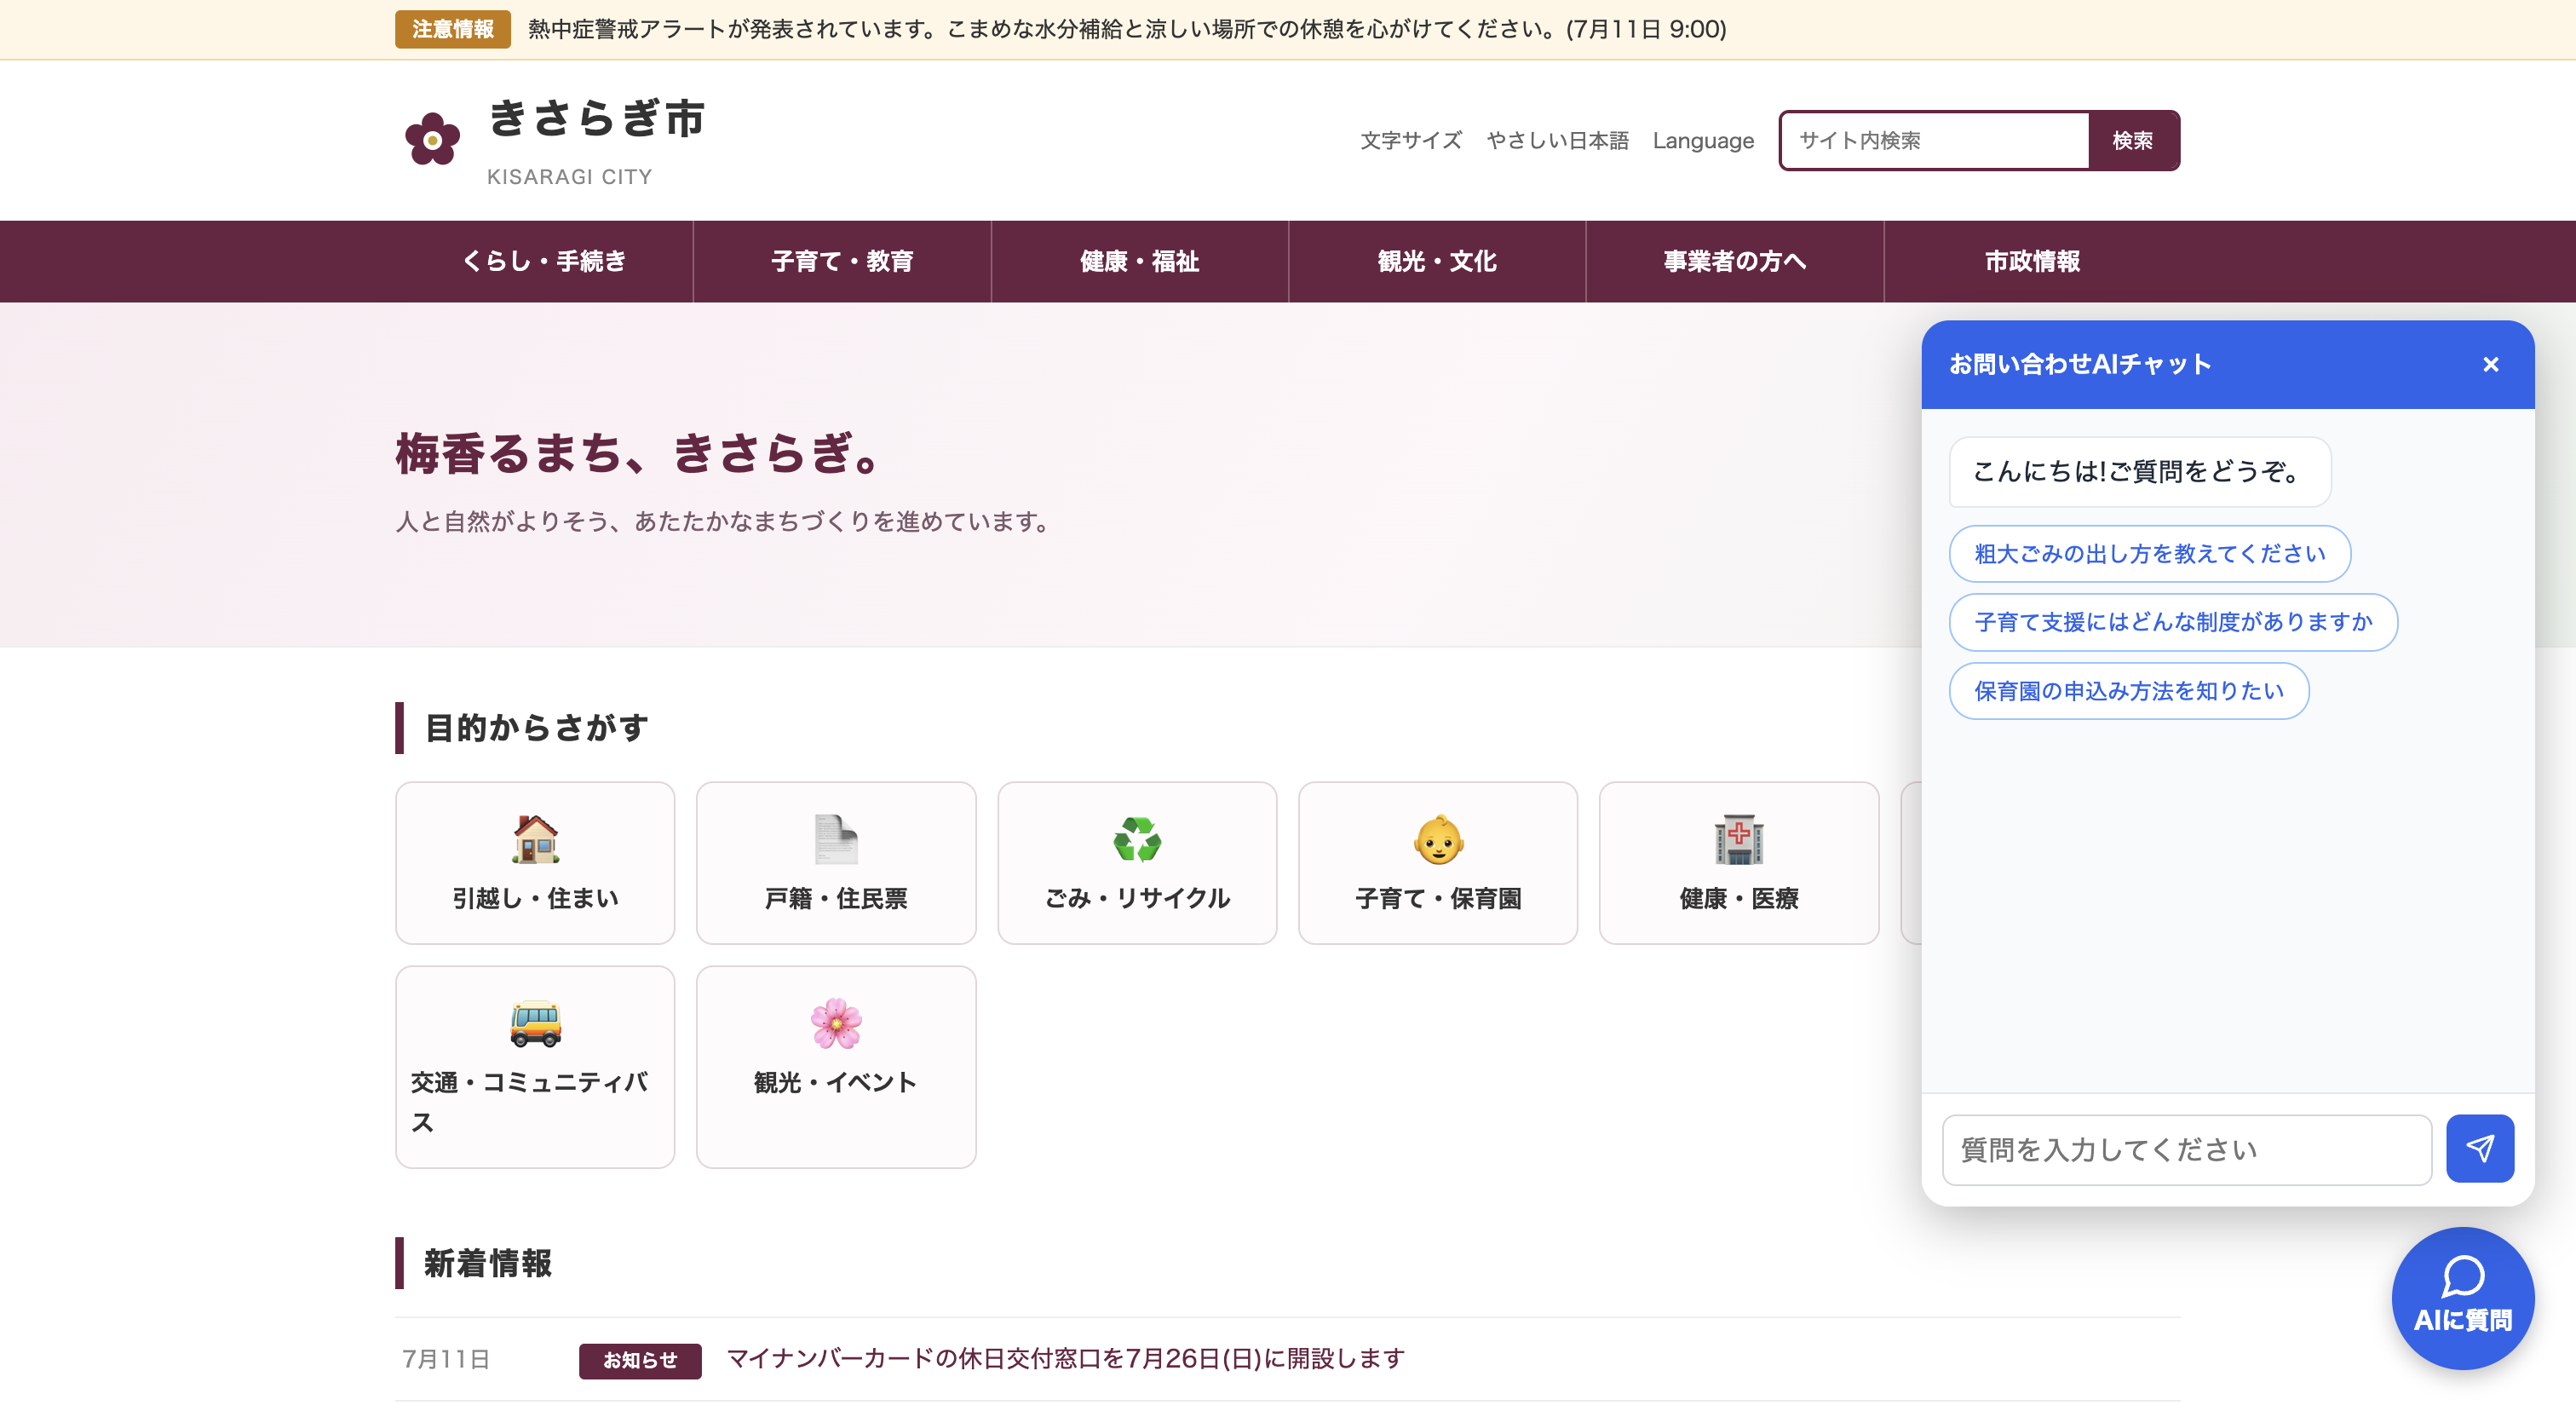Click the 目的からさがす heading
Screen dimensions: 2576x1411
point(537,728)
